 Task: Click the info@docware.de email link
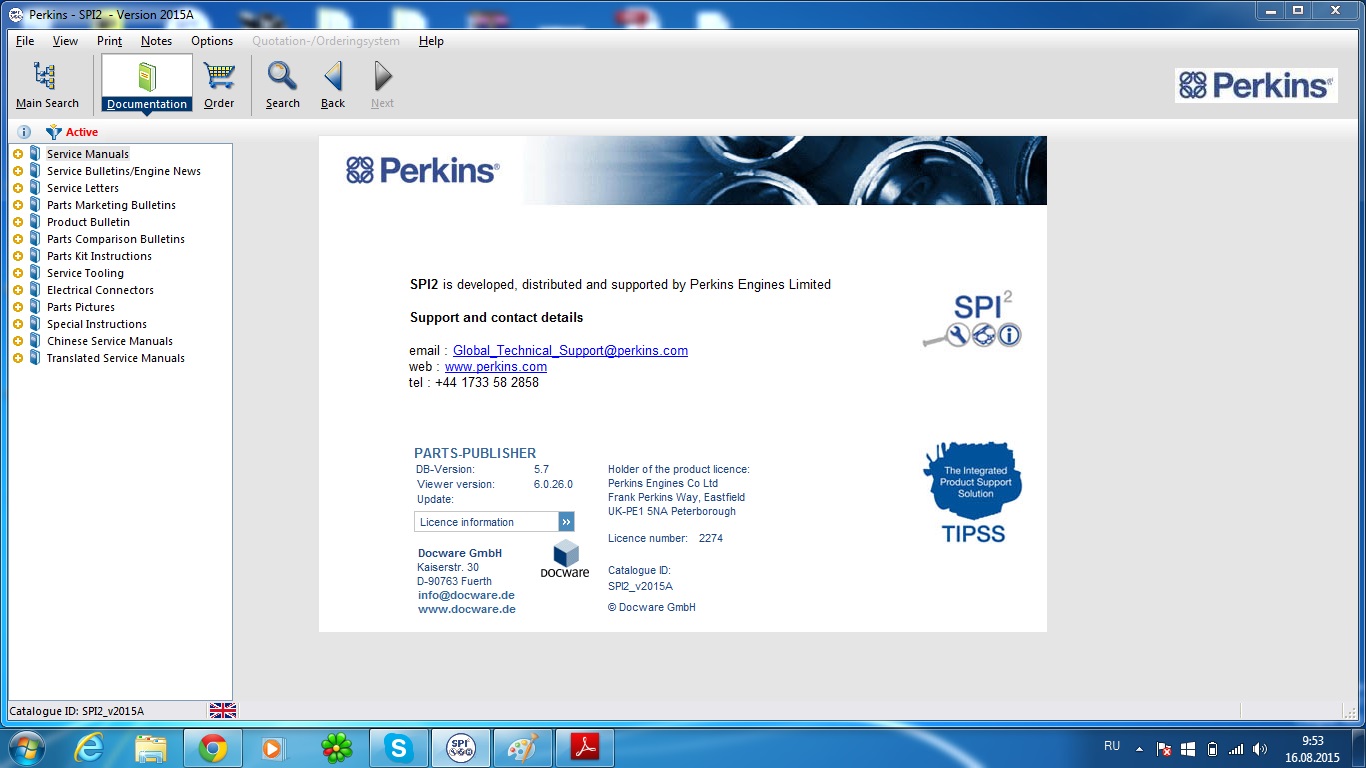click(x=466, y=595)
